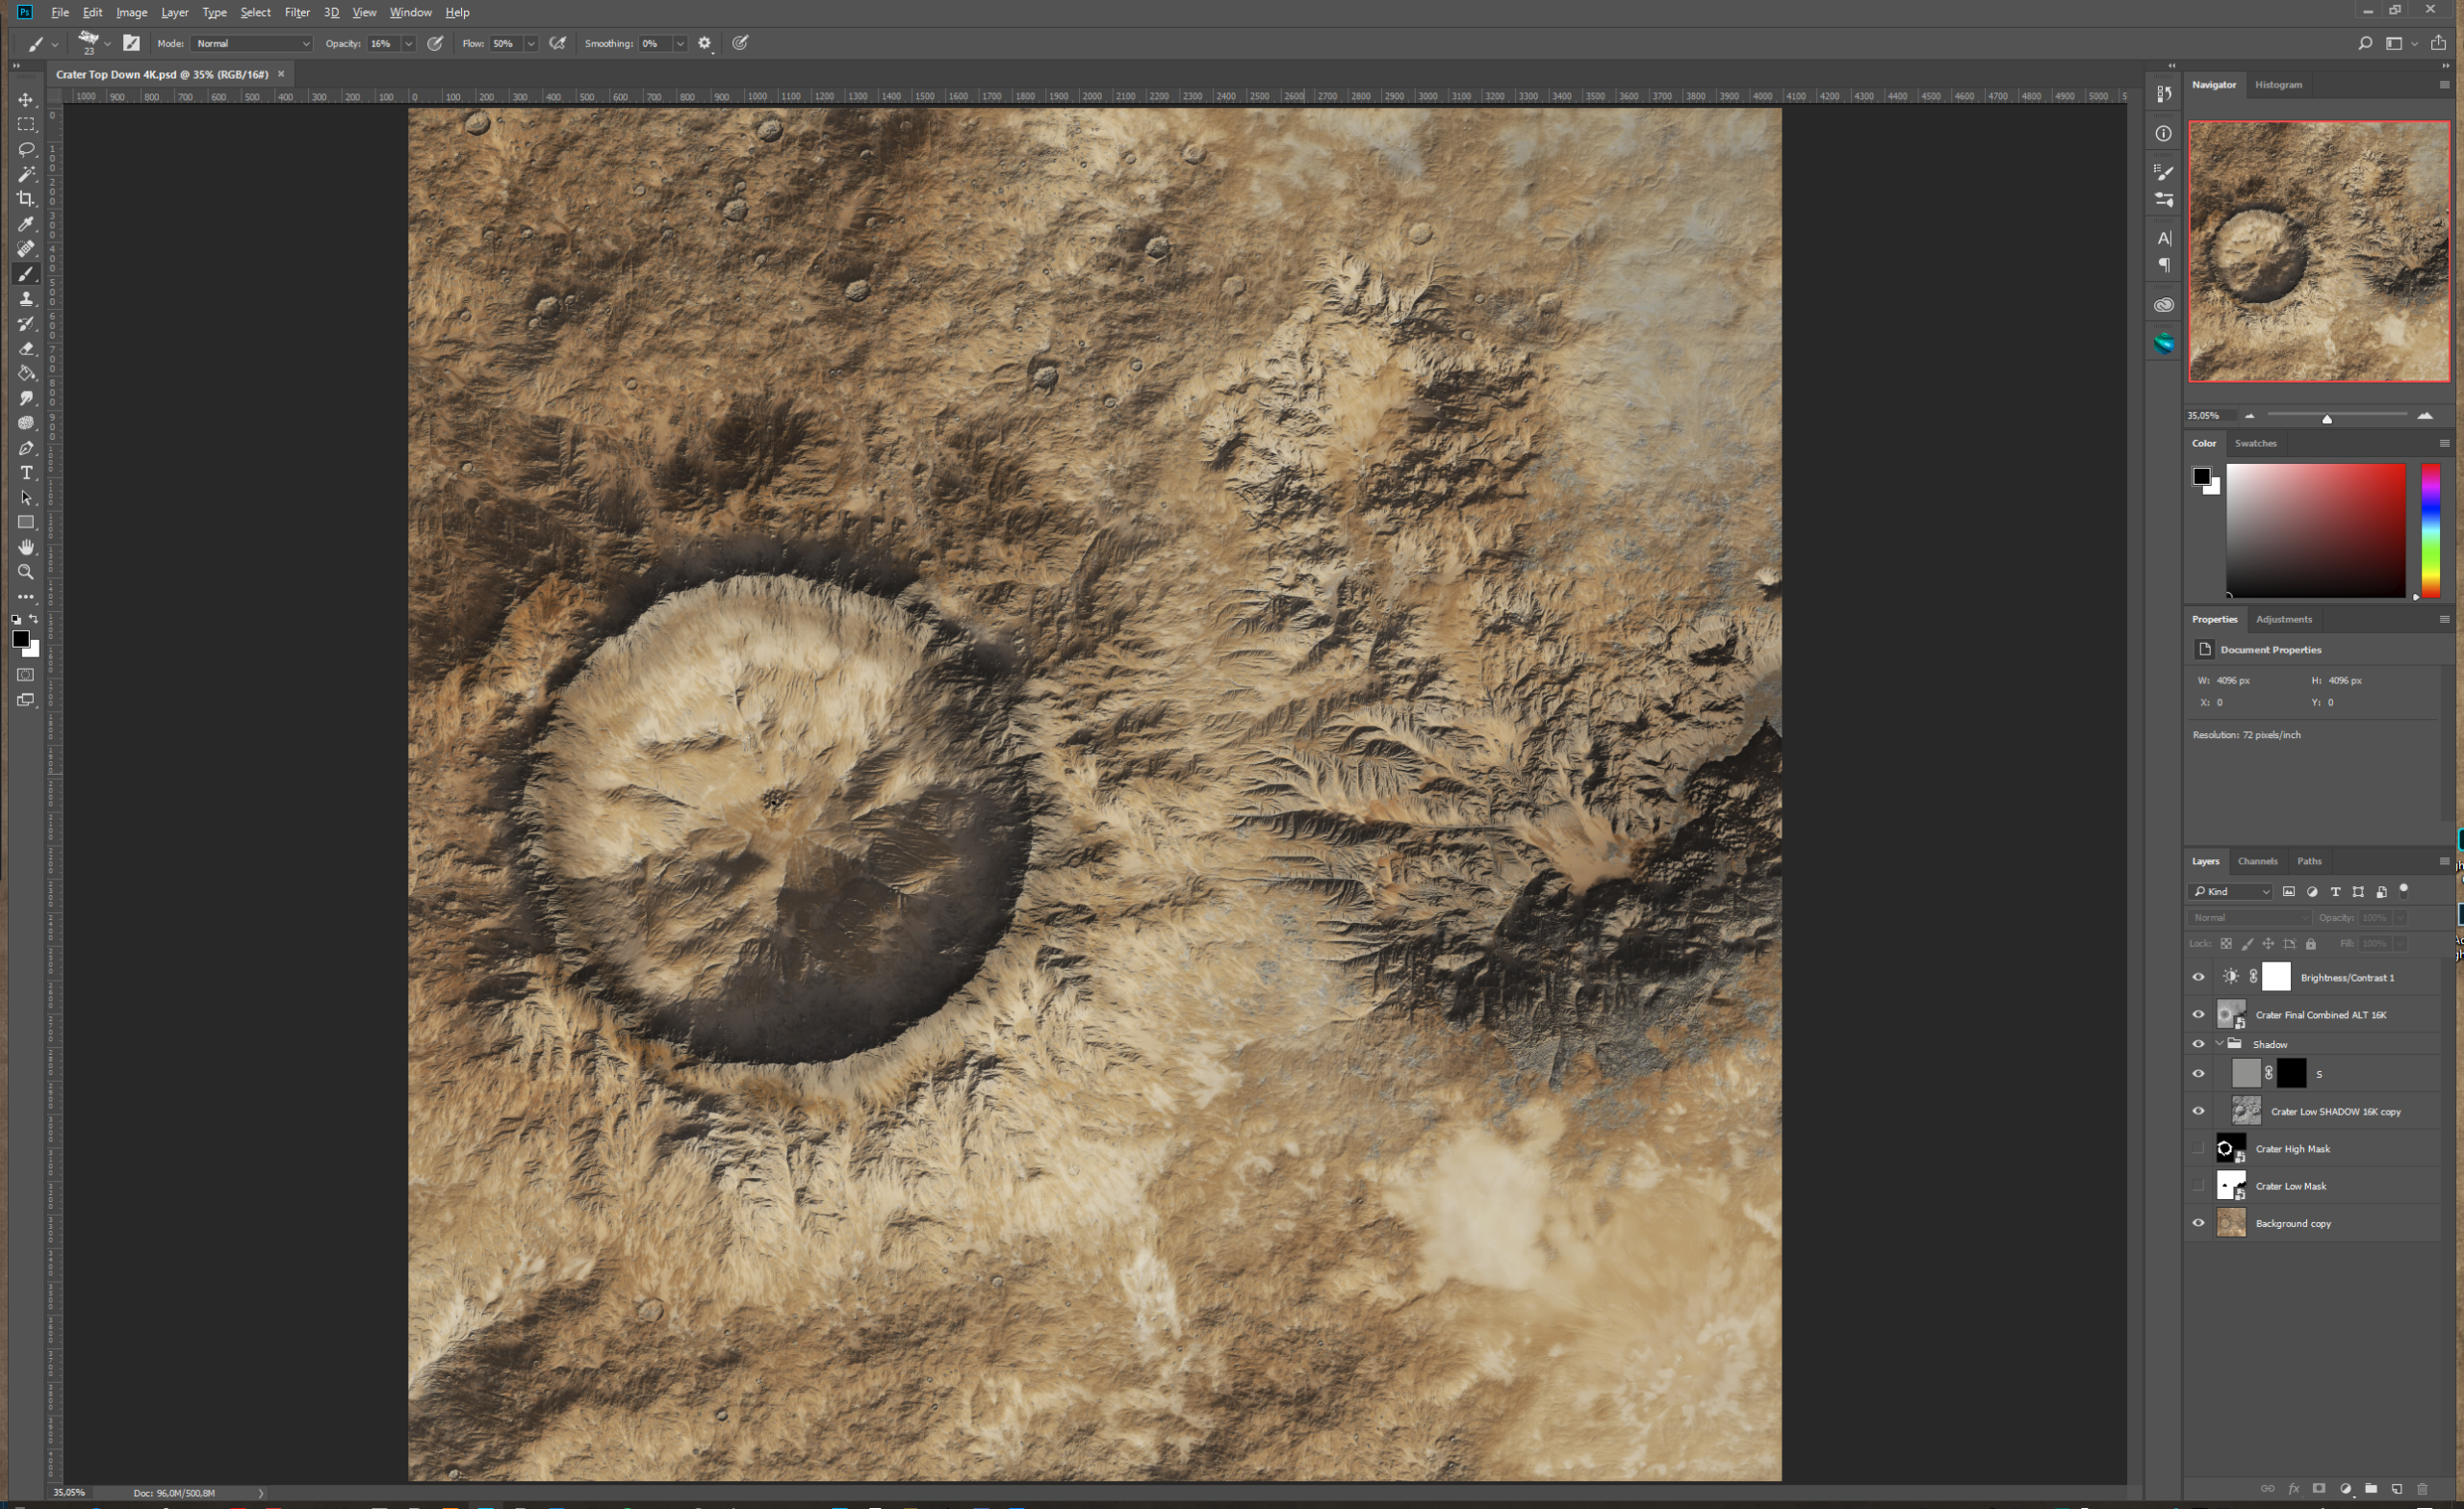
Task: Hide the Background copy layer
Action: point(2198,1222)
